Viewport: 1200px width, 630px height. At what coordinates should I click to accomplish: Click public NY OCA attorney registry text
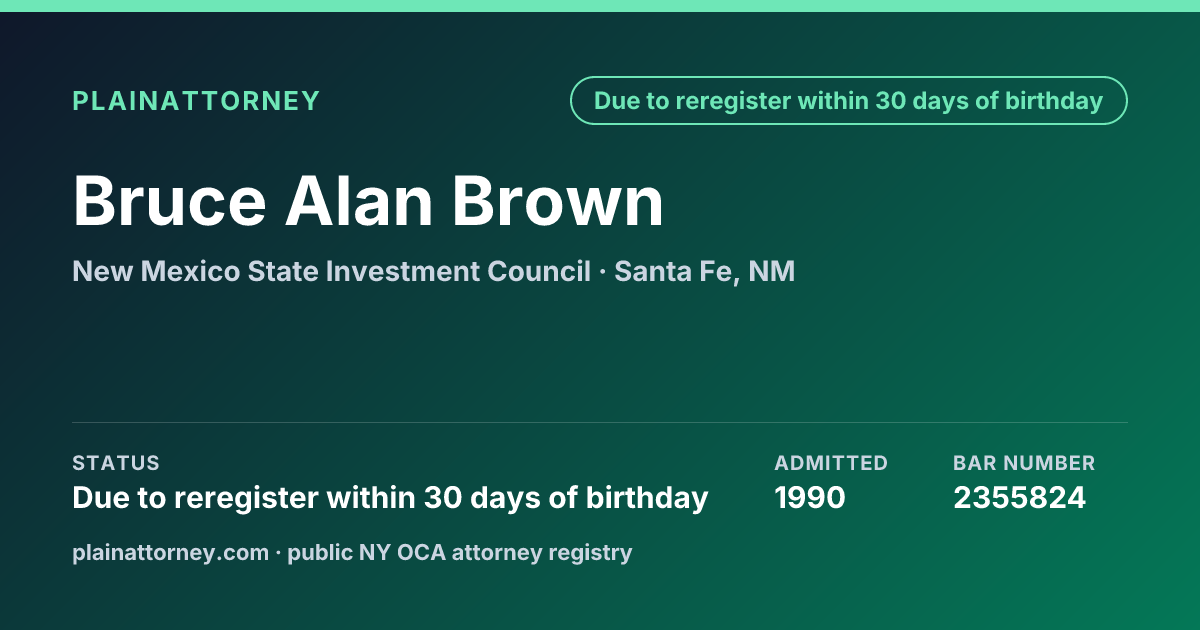(x=460, y=552)
